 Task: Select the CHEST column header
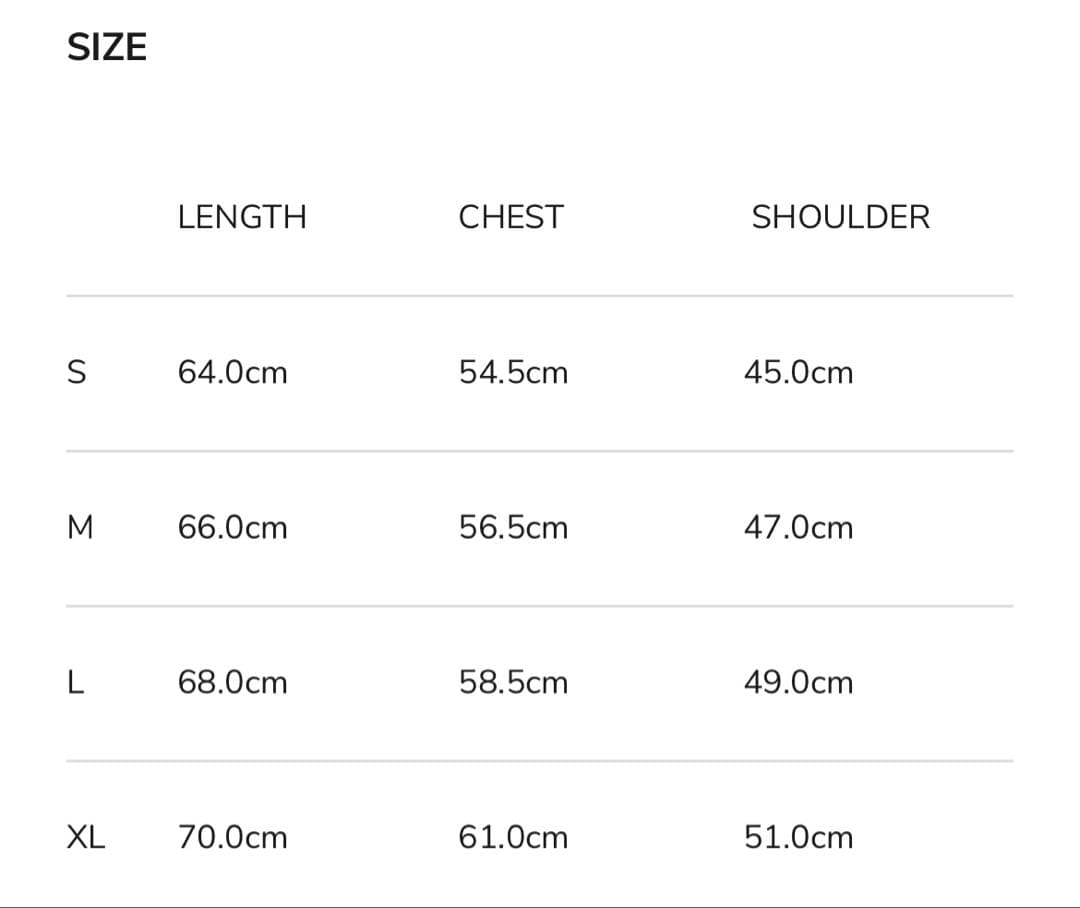click(511, 217)
